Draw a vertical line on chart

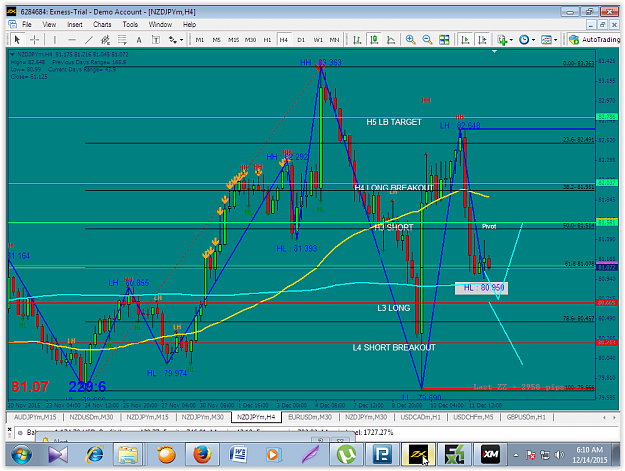point(55,39)
